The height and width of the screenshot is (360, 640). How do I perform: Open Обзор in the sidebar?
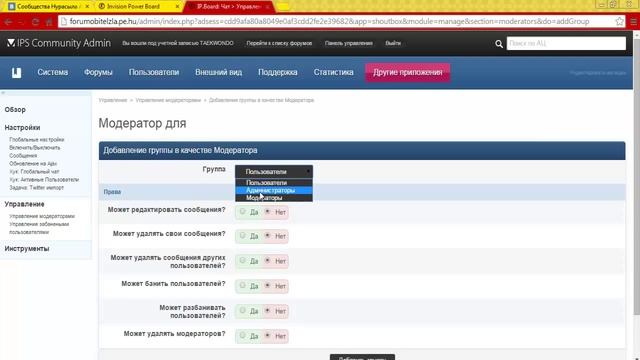tap(15, 110)
